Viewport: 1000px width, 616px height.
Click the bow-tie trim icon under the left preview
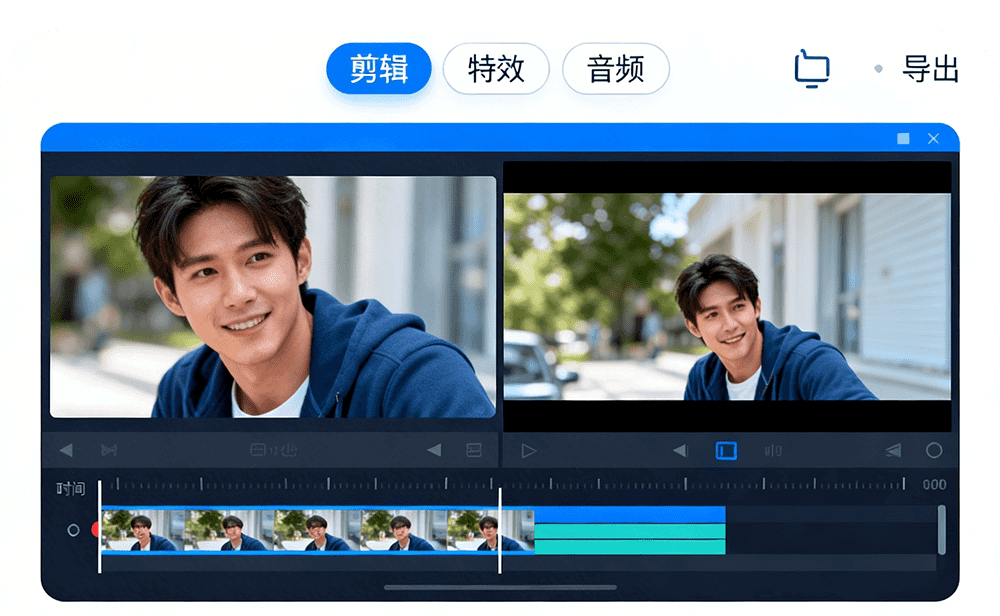coord(109,451)
